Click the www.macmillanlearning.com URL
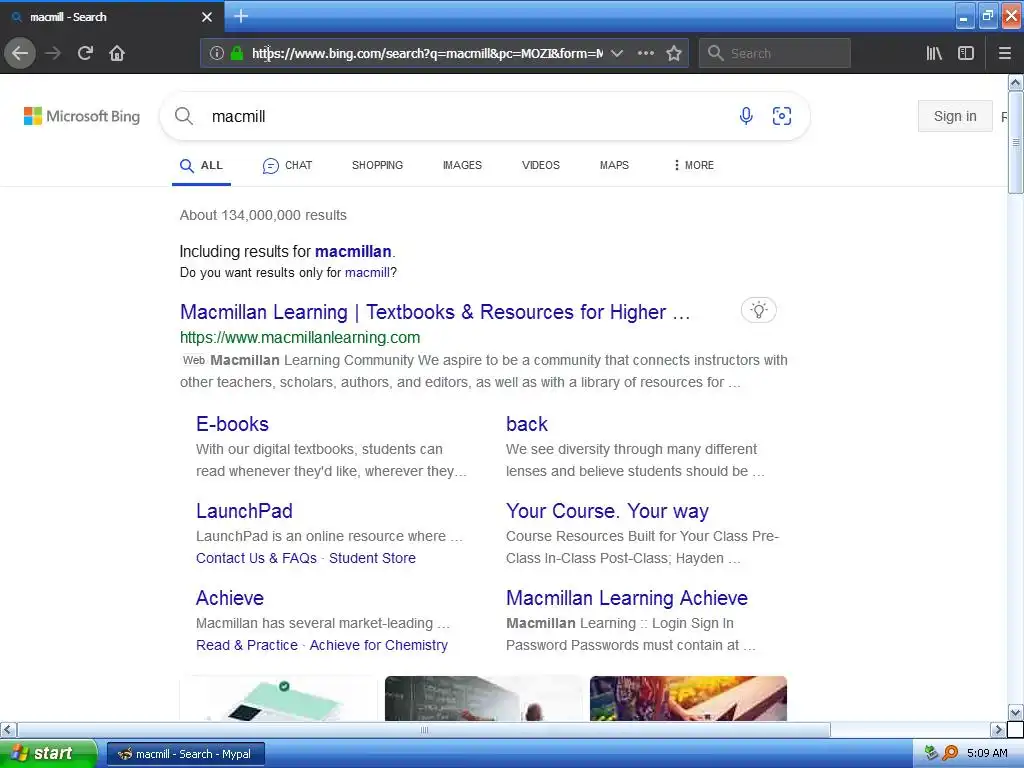1024x768 pixels. [300, 338]
